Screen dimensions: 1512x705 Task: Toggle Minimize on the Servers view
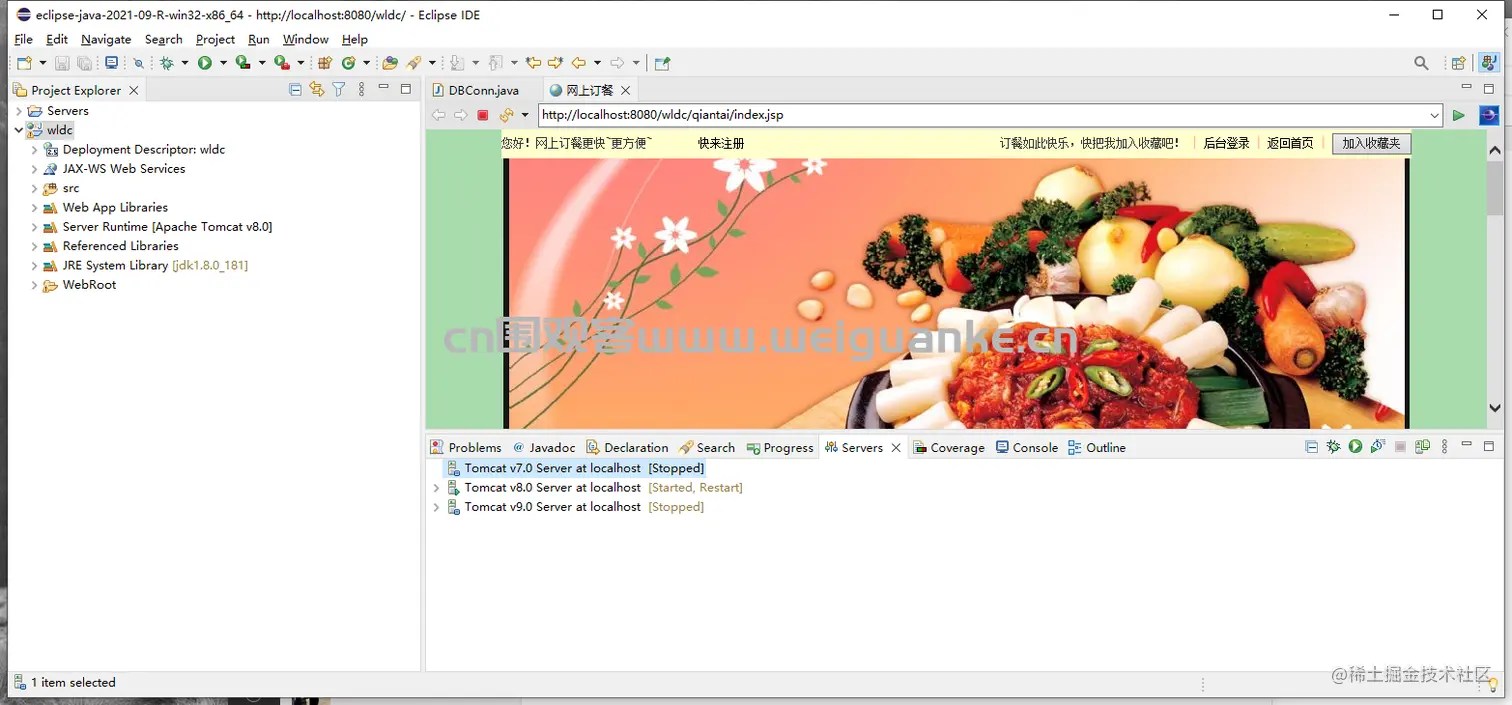coord(1466,446)
